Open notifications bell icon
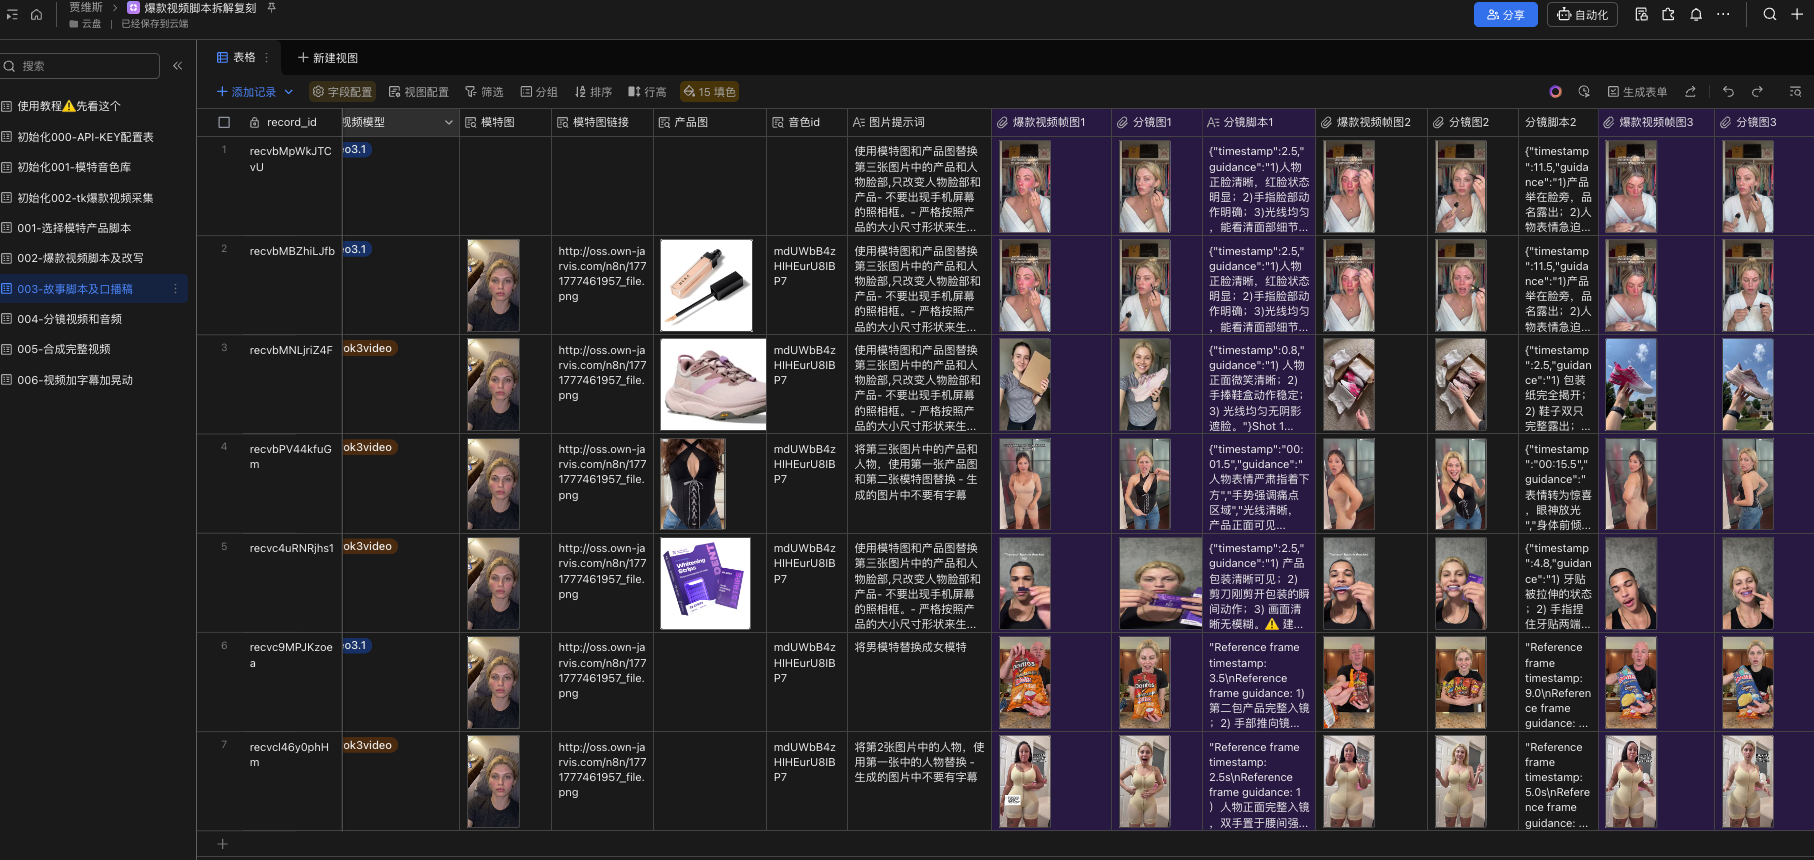This screenshot has height=860, width=1814. coord(1696,14)
